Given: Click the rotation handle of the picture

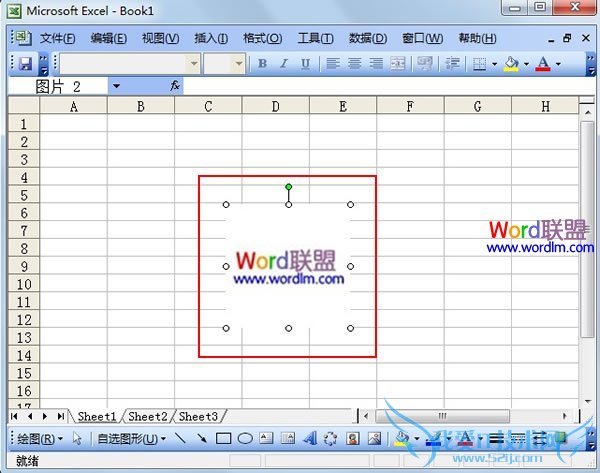Looking at the screenshot, I should pos(289,187).
